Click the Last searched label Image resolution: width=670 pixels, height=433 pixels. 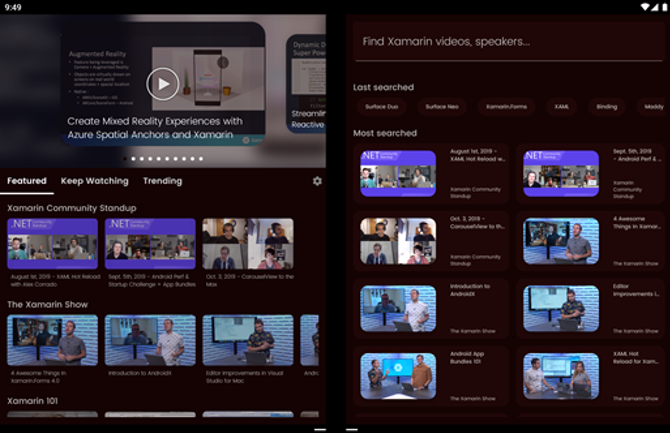coord(383,87)
